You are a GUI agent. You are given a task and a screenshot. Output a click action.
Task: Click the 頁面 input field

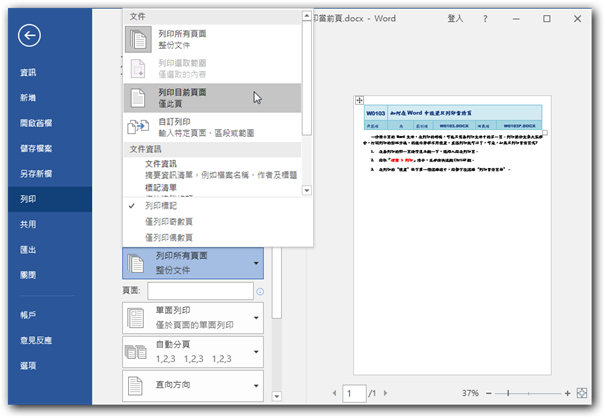point(200,291)
